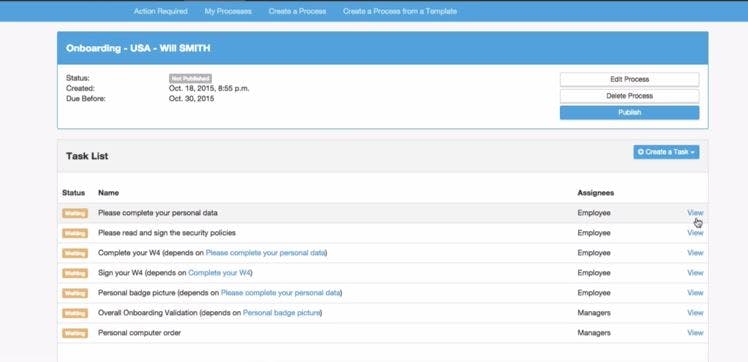View the security policies task
The image size is (748, 362).
695,233
